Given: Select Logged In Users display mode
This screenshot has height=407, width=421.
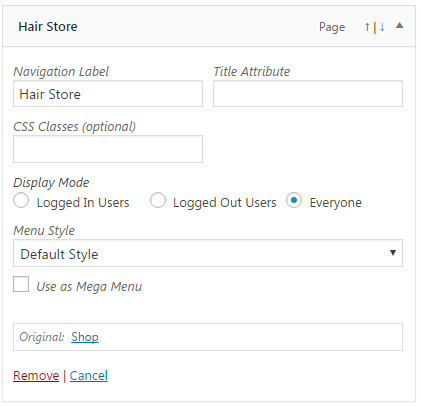Looking at the screenshot, I should 21,201.
